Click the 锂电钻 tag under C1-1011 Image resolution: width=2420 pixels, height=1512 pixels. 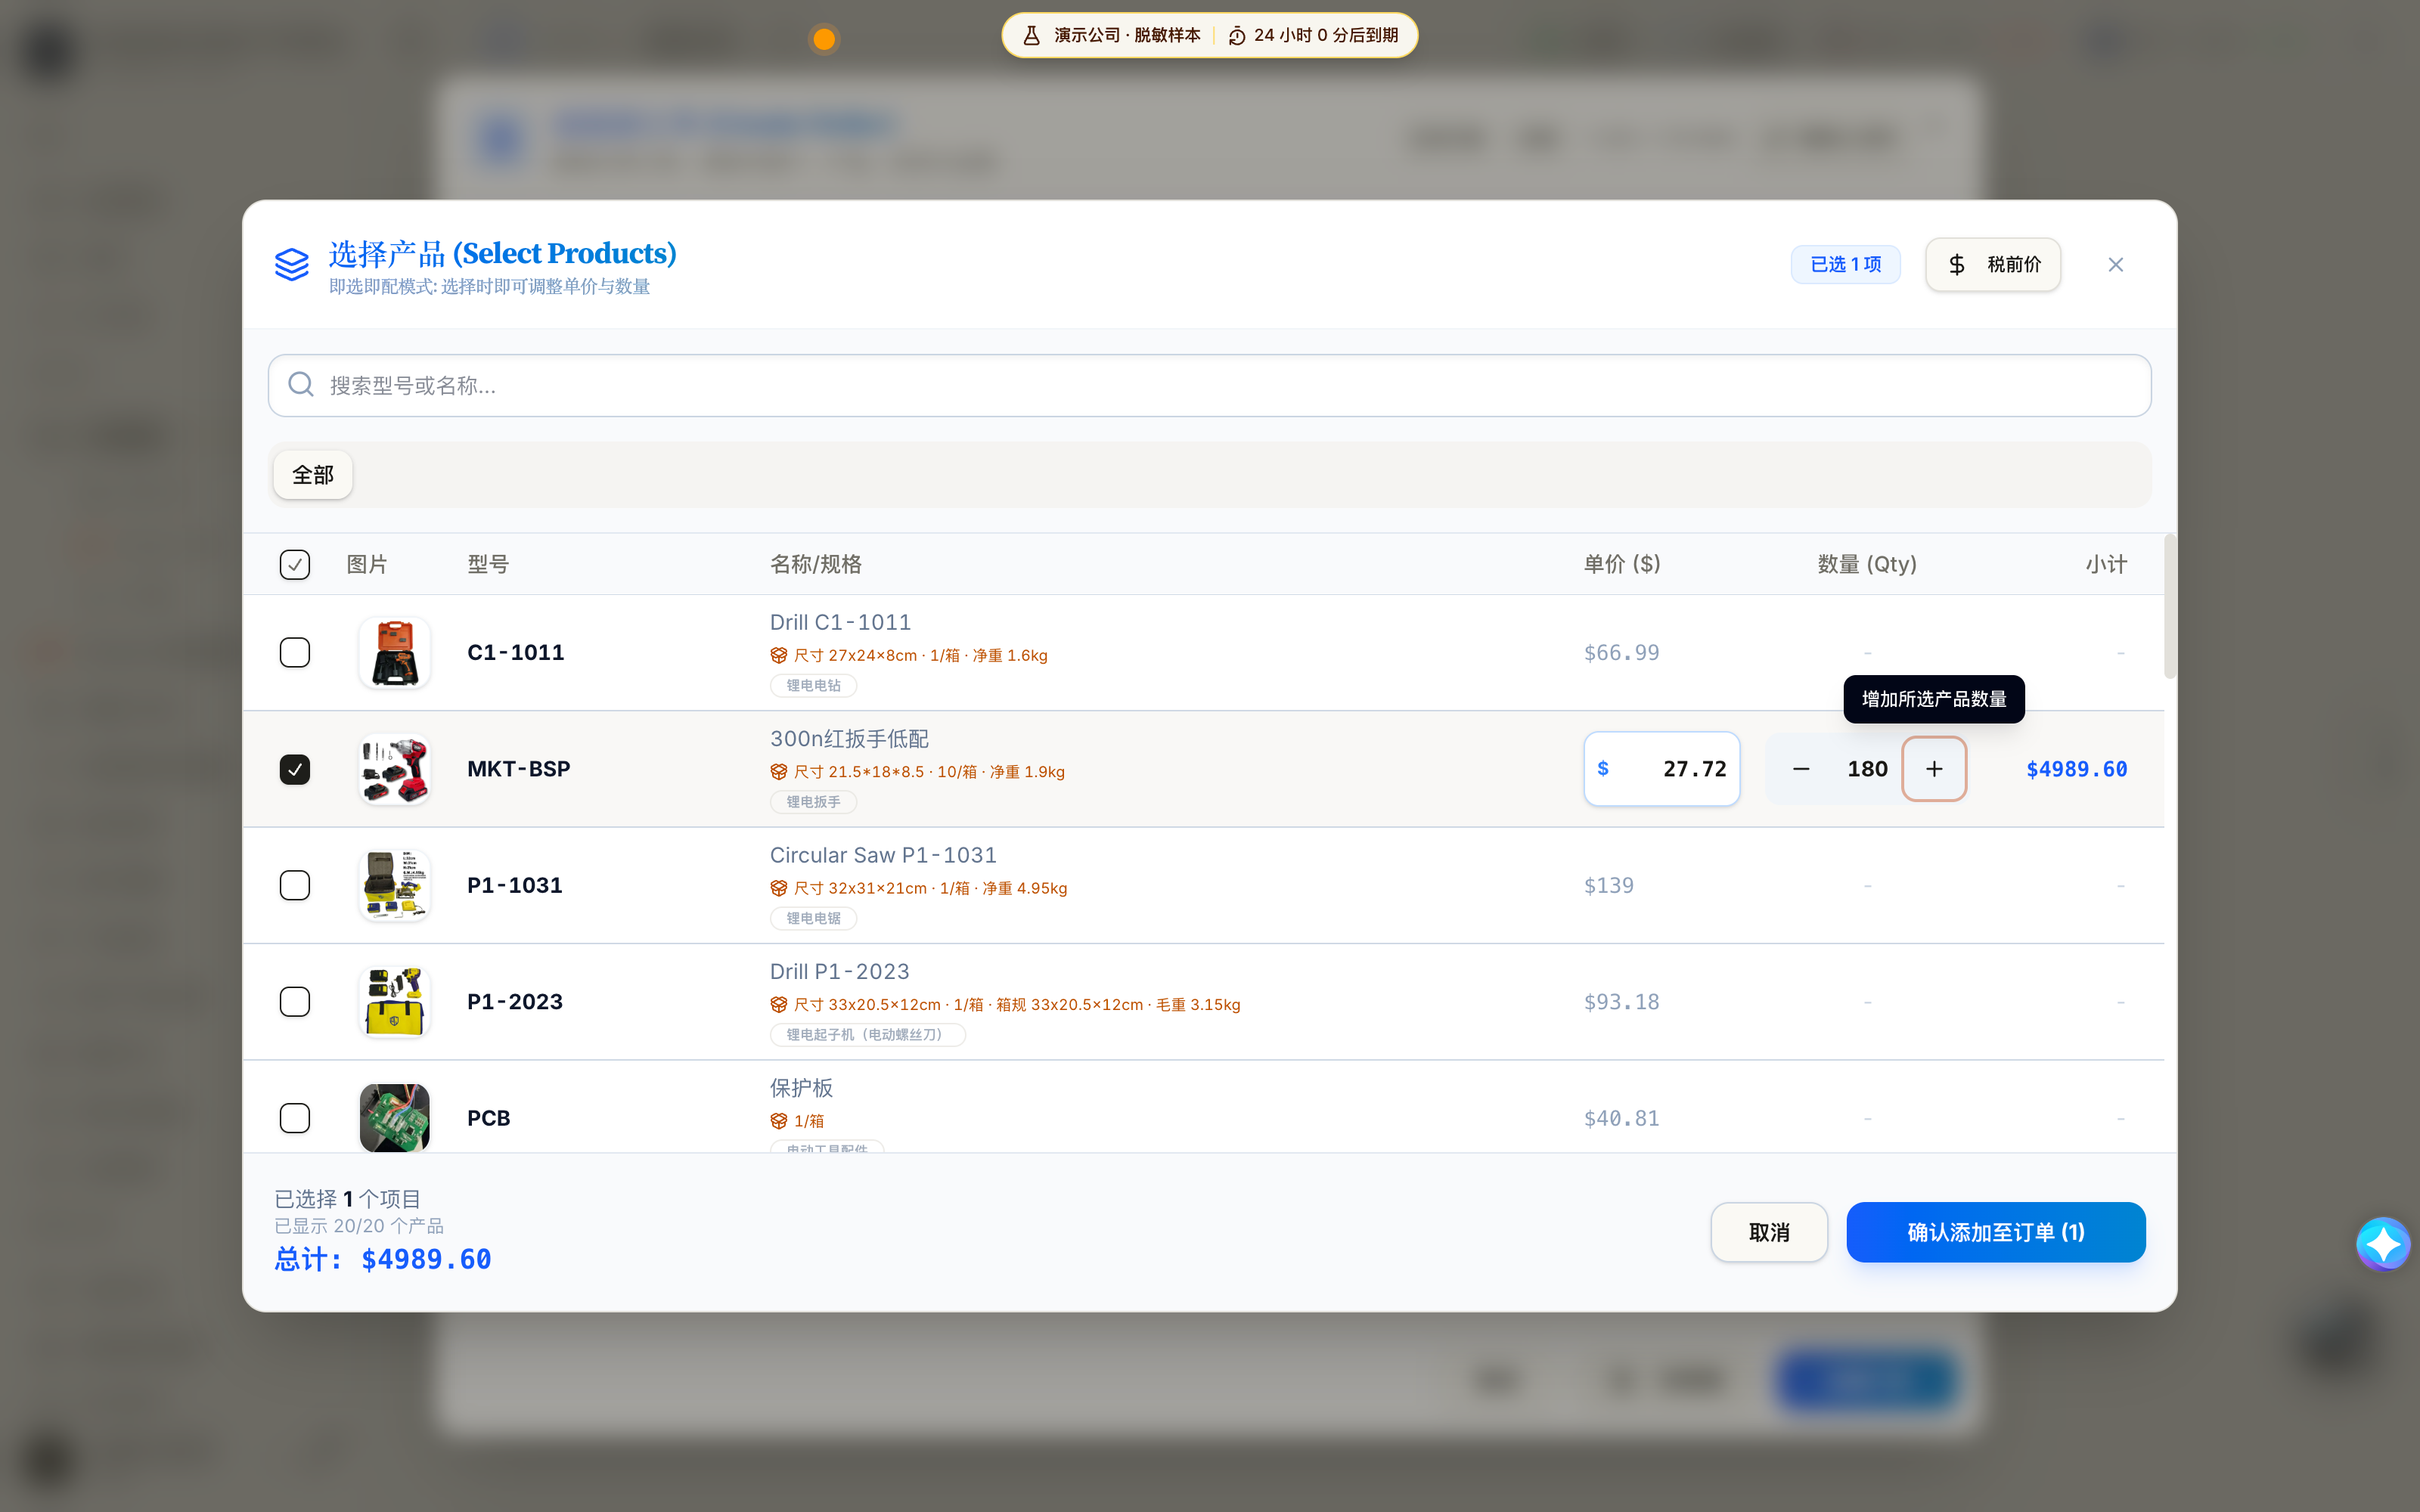[x=813, y=686]
